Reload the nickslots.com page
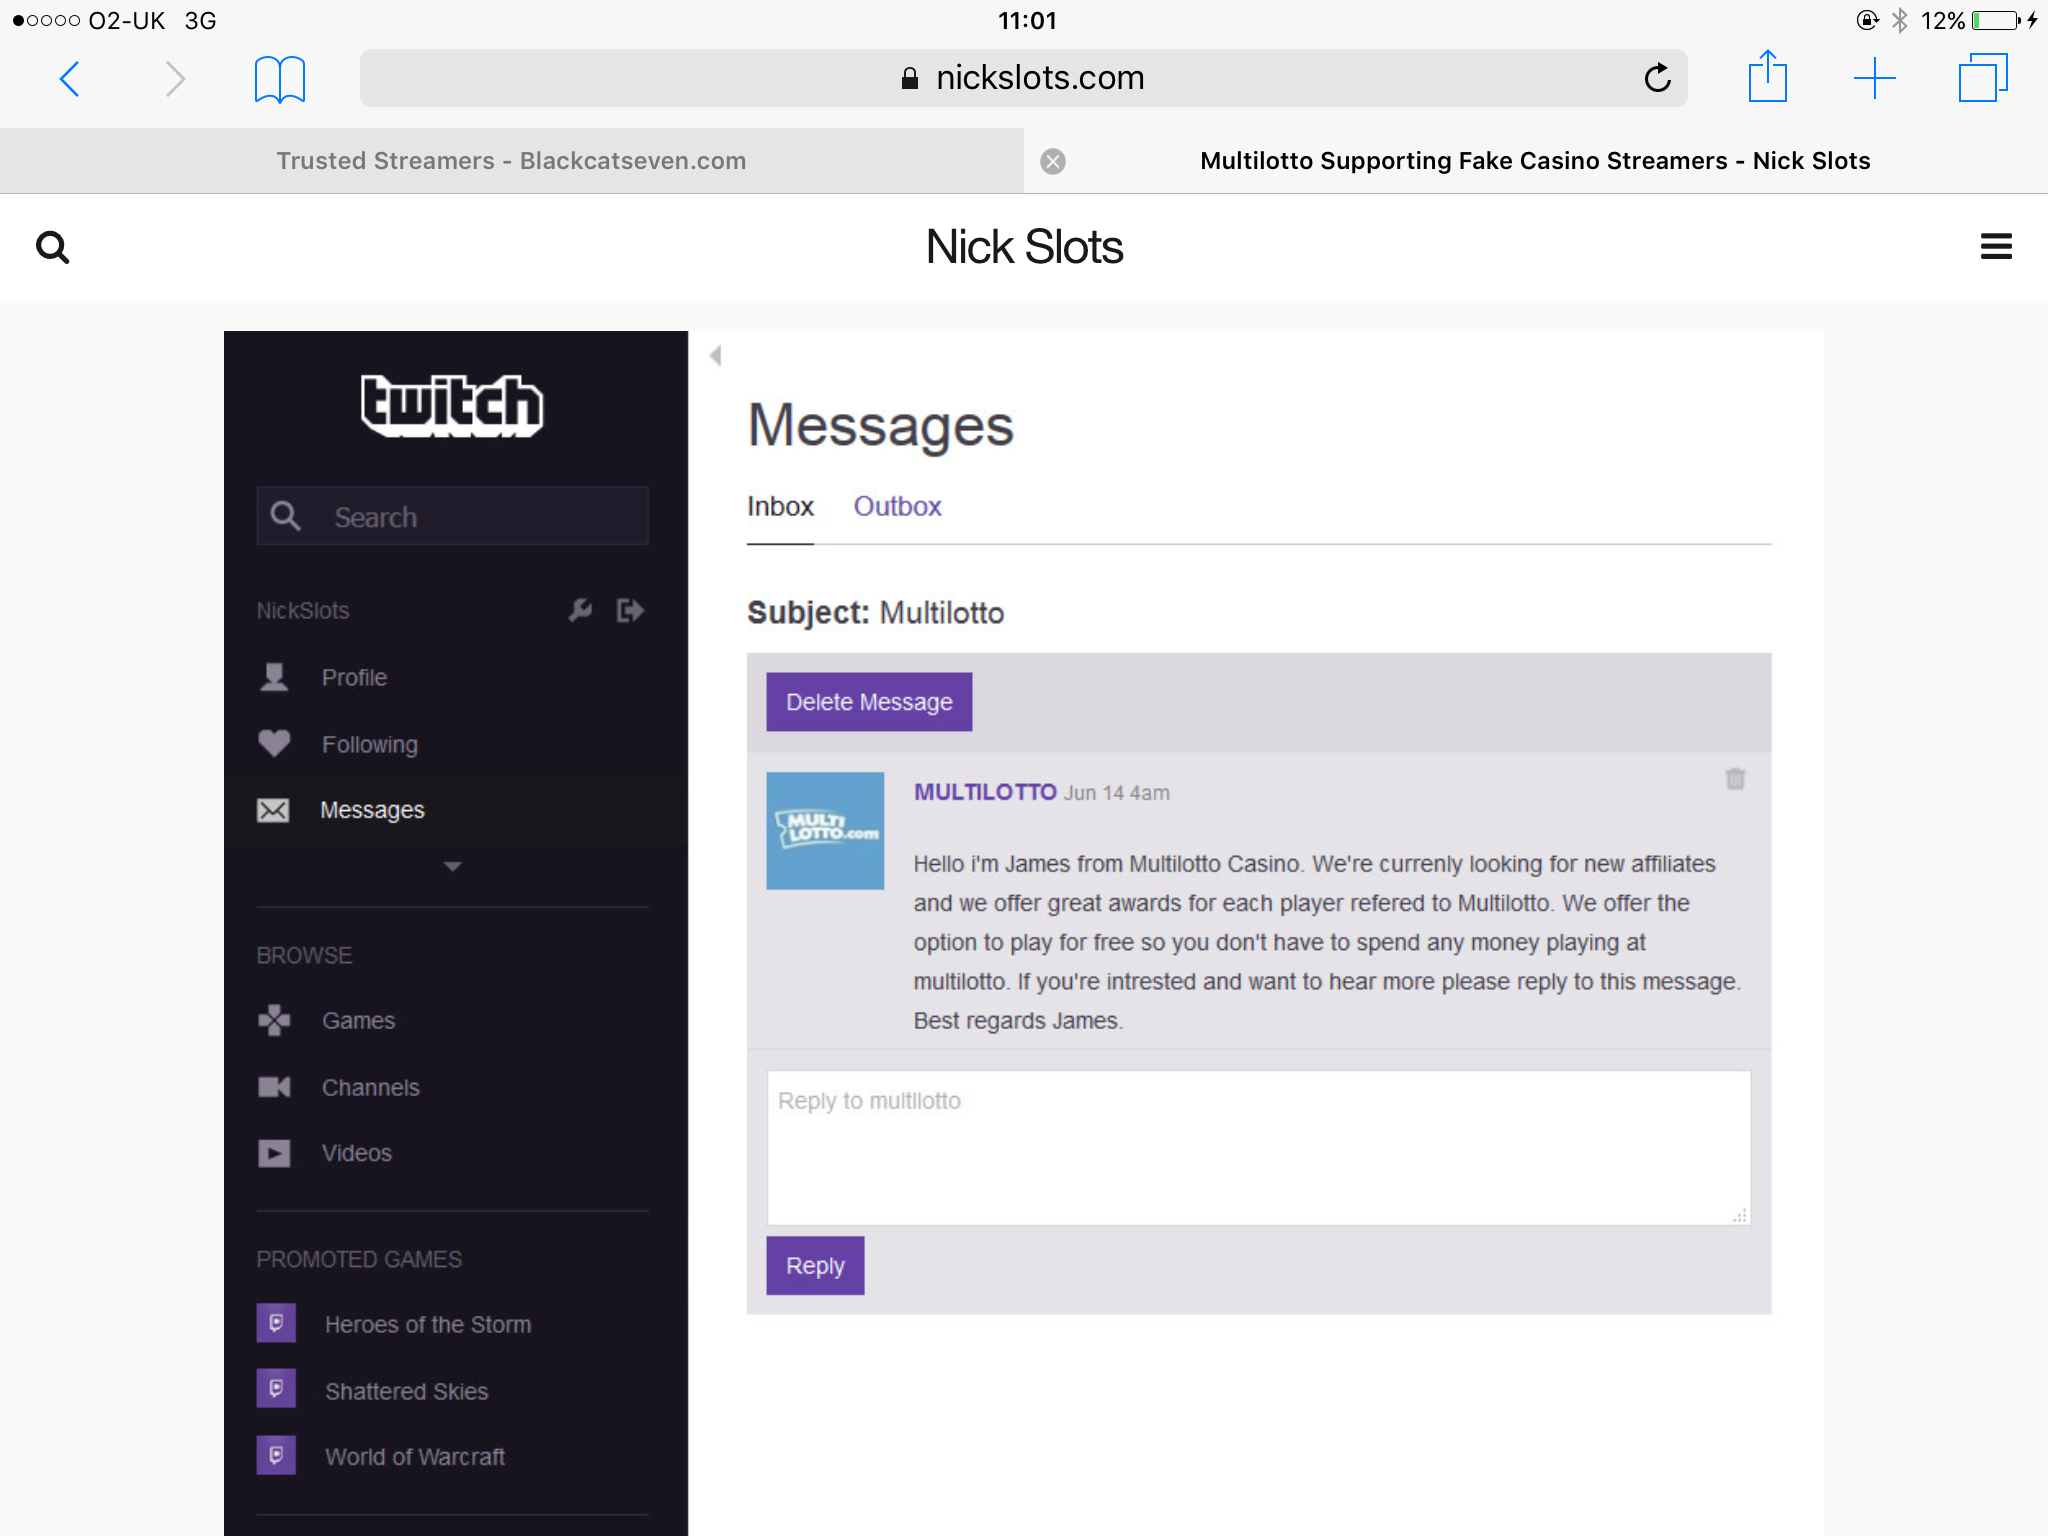Screen dimensions: 2048x1536 (1657, 78)
